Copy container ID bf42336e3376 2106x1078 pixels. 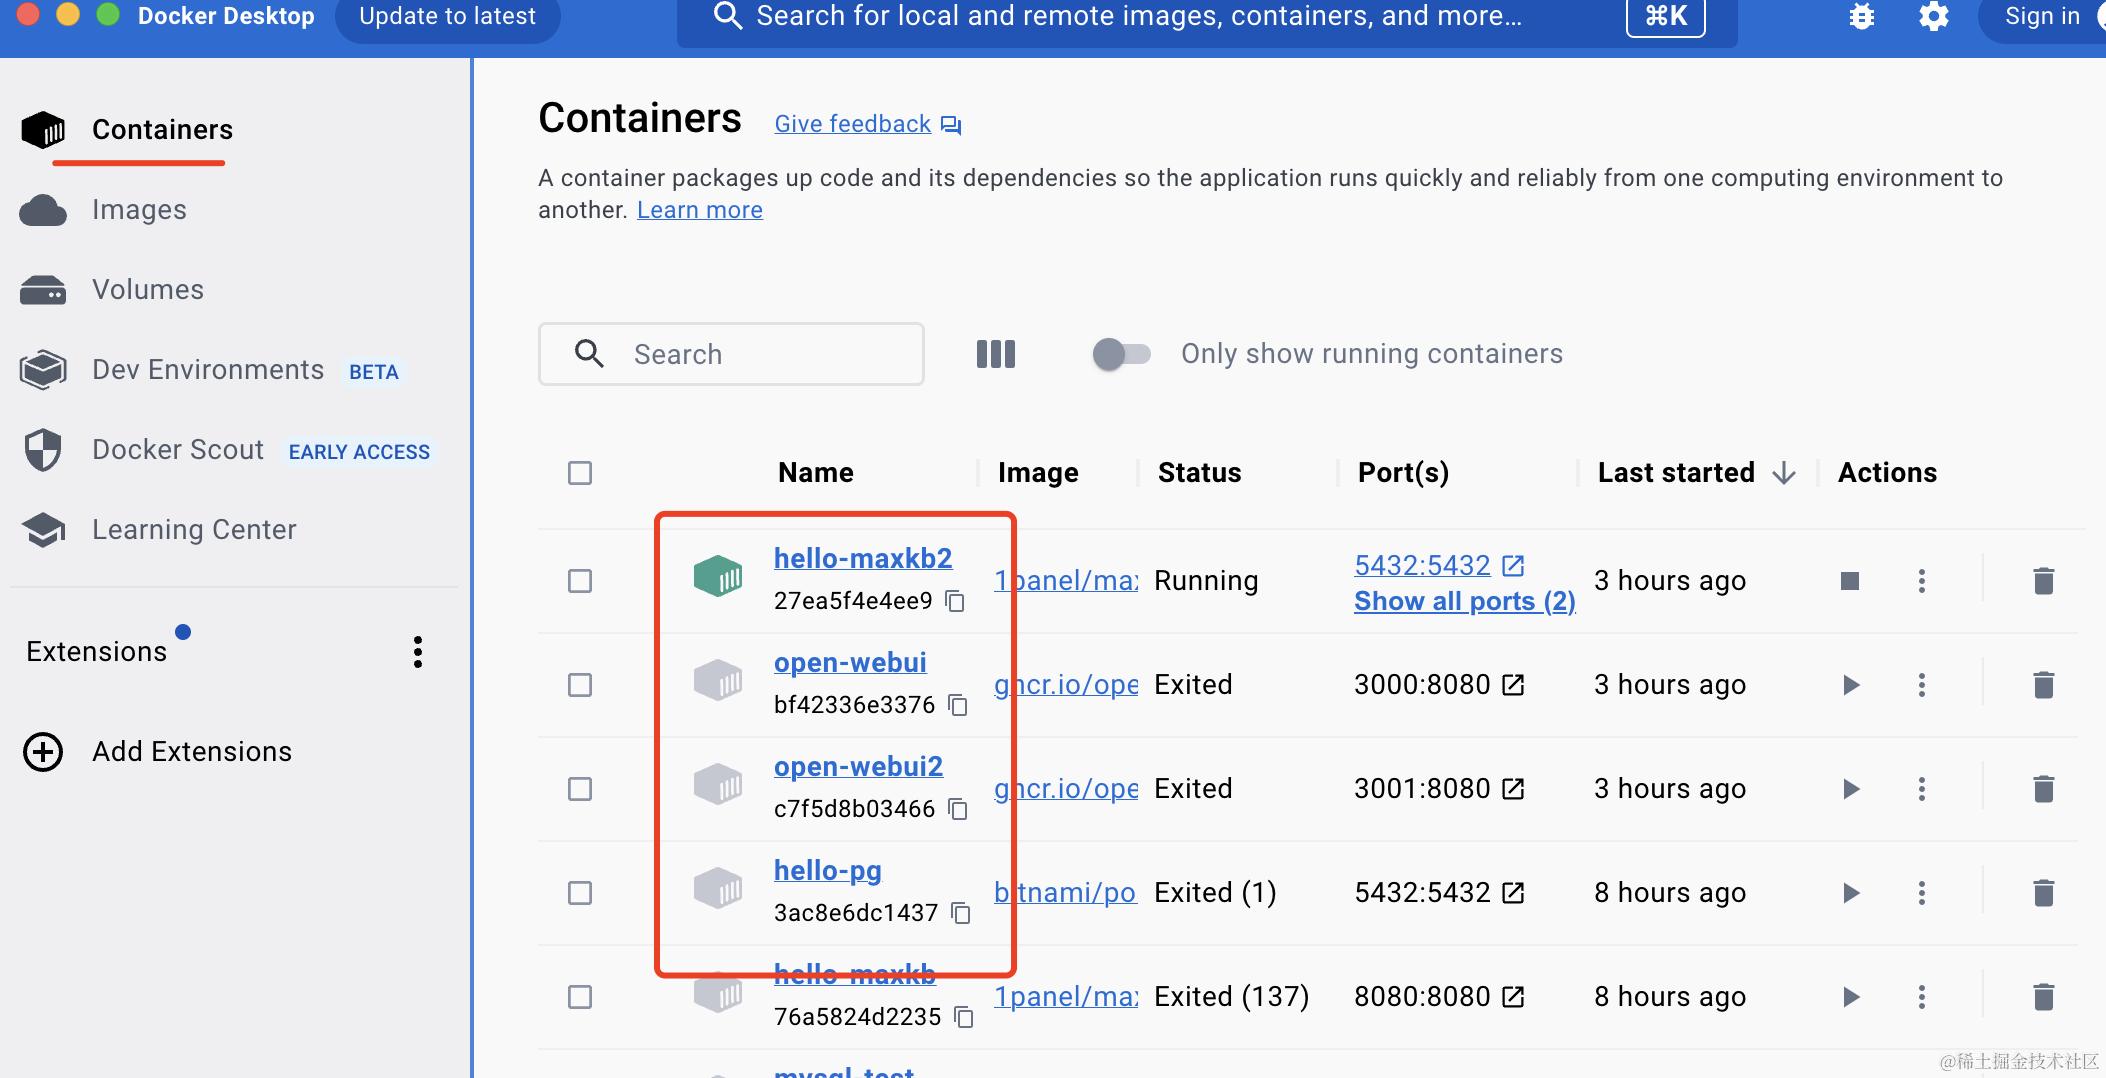pos(958,705)
